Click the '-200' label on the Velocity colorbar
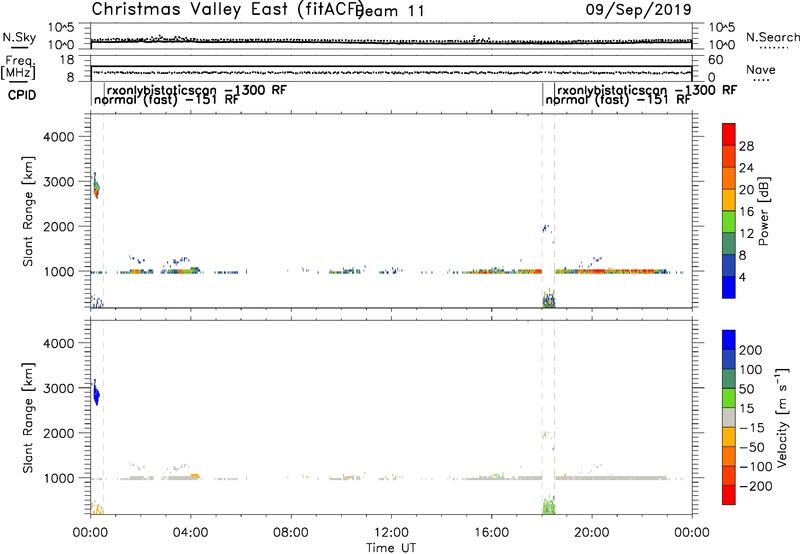 coord(756,486)
